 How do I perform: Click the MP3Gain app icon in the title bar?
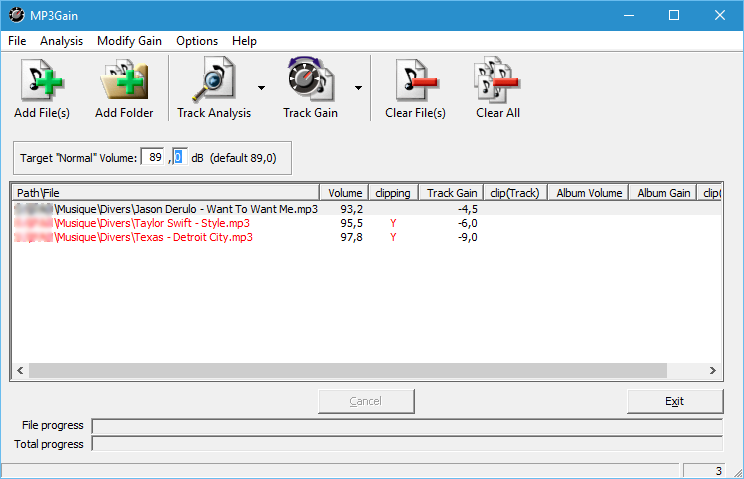pos(17,15)
